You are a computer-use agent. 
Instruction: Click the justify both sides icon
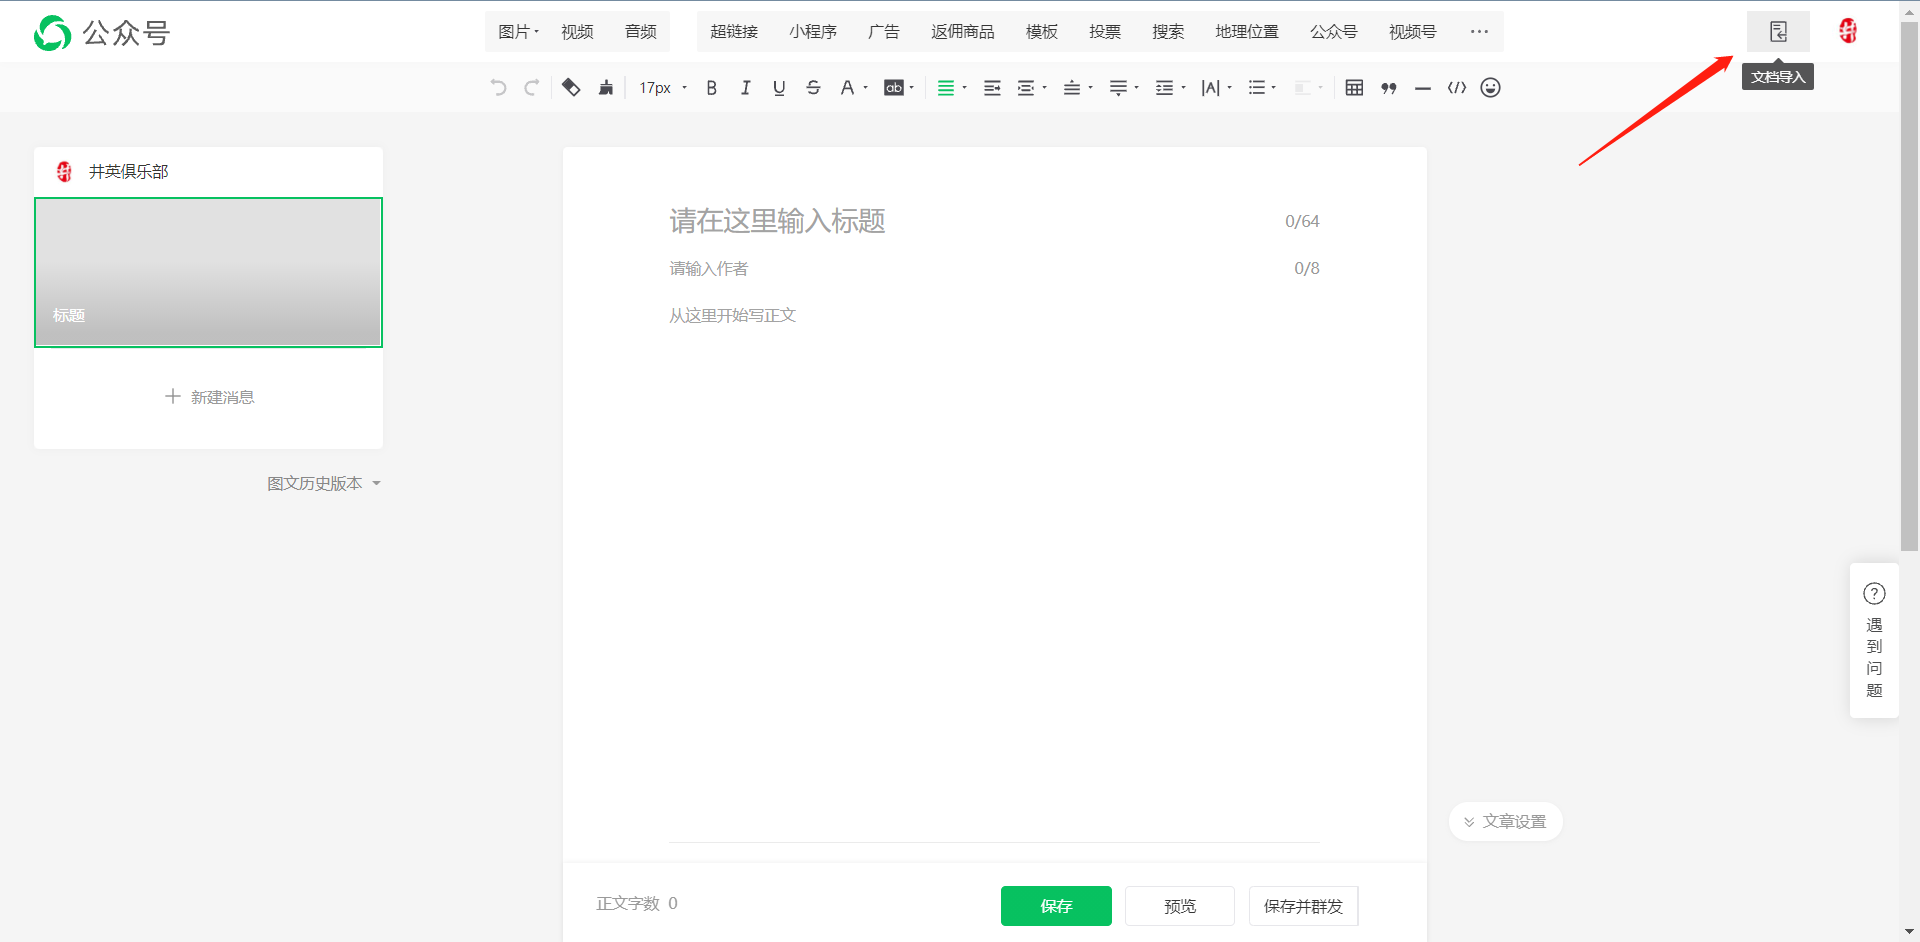992,88
